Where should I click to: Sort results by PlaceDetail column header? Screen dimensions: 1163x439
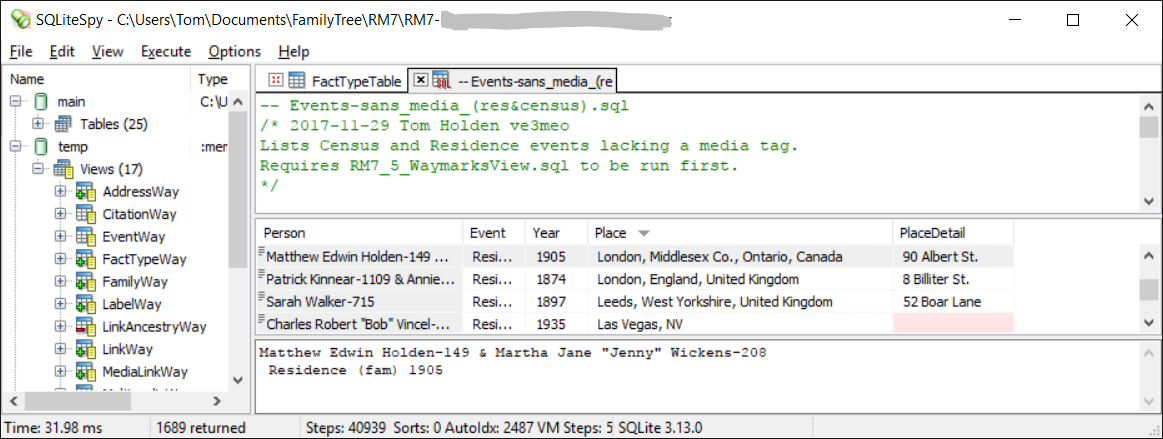(x=953, y=234)
